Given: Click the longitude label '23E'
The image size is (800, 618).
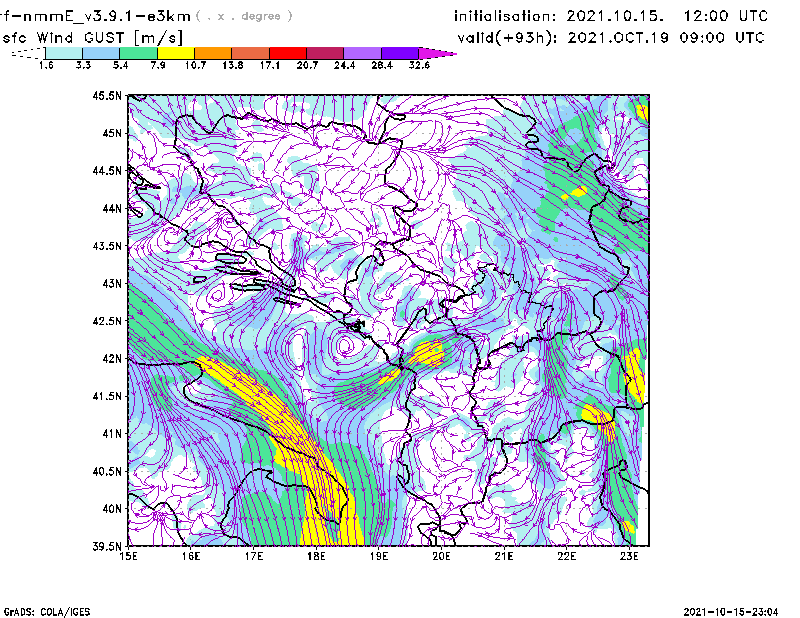Looking at the screenshot, I should pos(629,556).
